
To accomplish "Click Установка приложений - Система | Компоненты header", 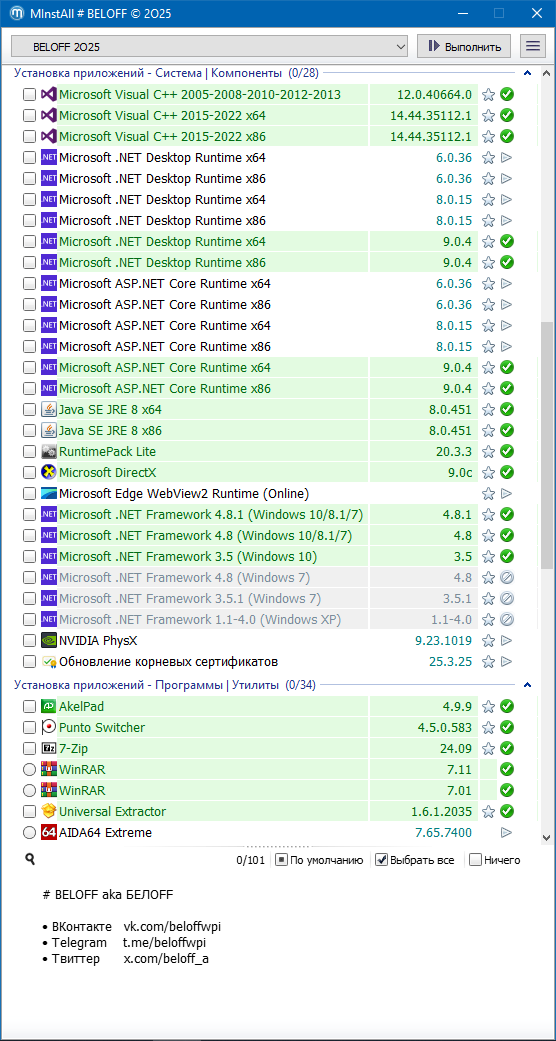I will [165, 73].
